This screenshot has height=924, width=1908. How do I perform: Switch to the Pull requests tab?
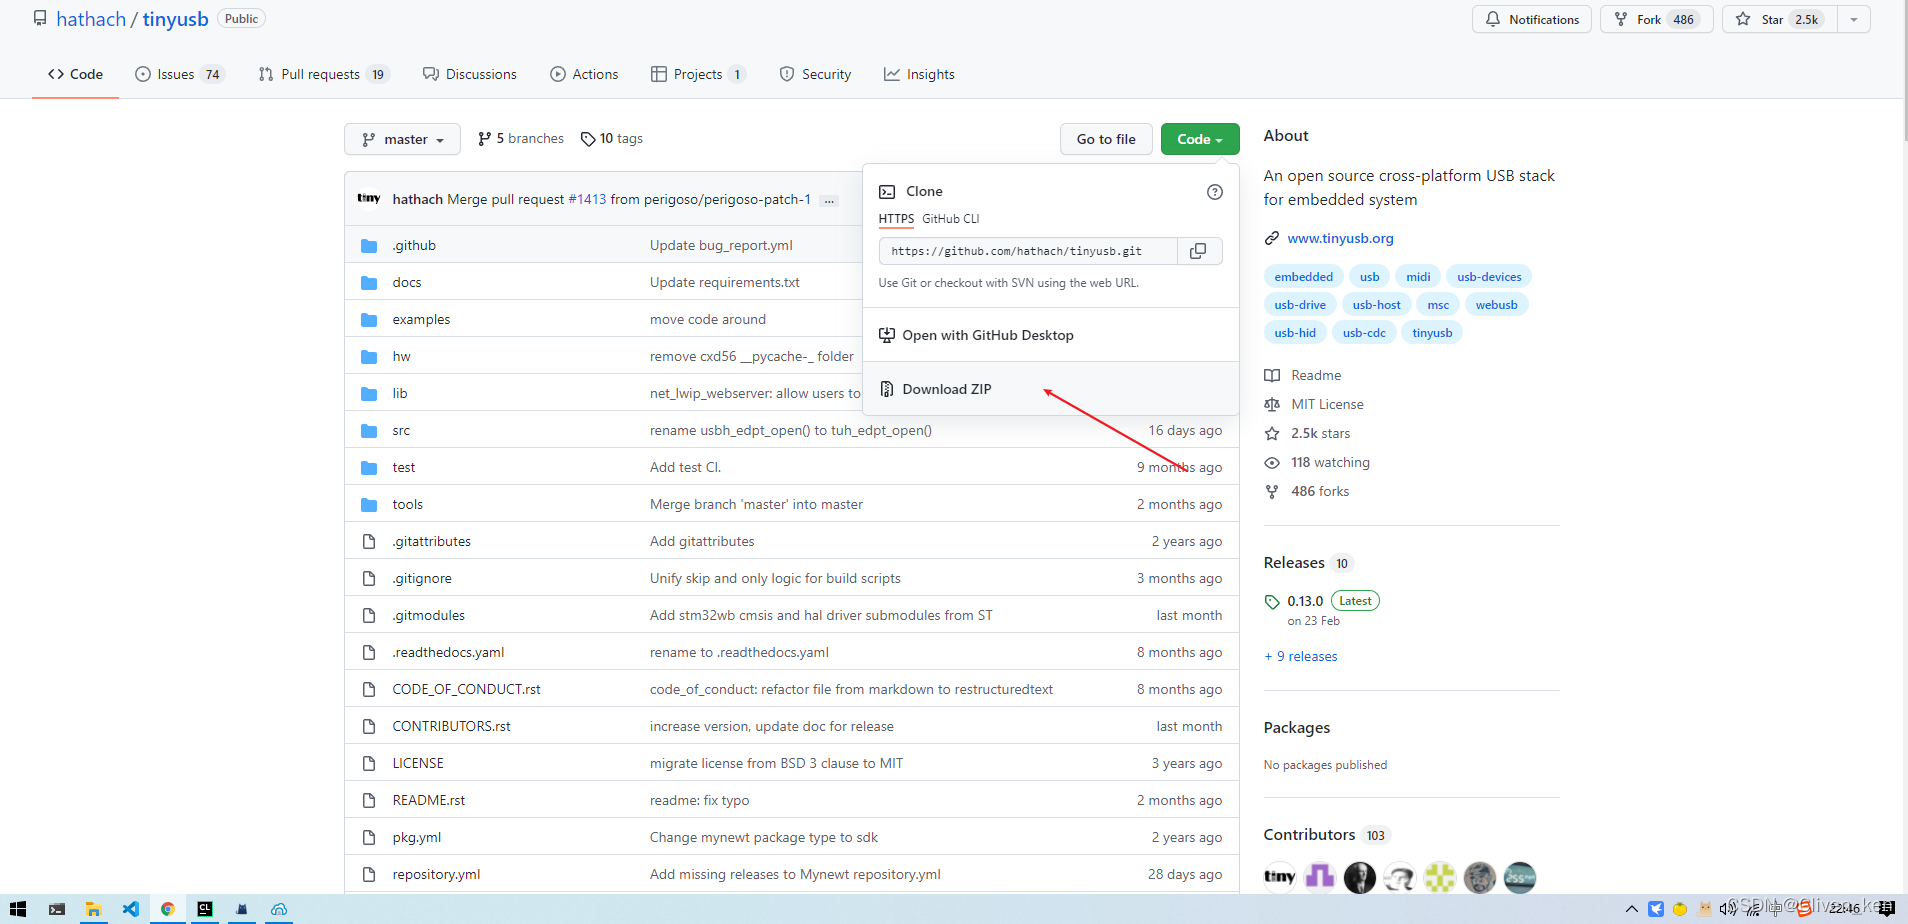click(323, 74)
